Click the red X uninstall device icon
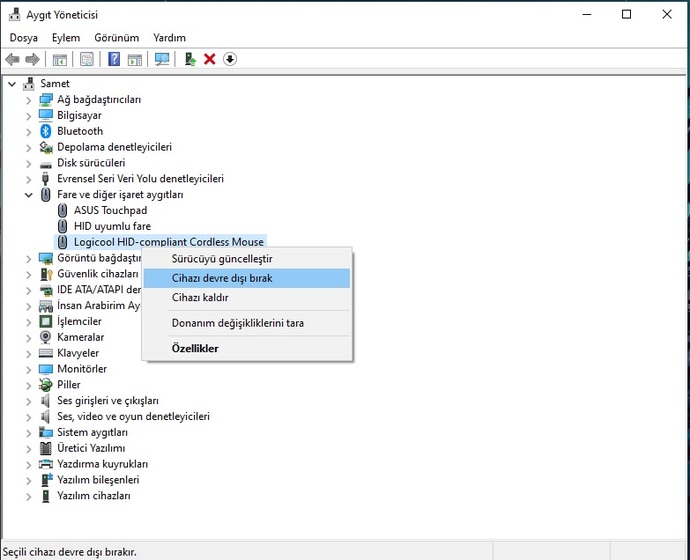This screenshot has height=560, width=690. (x=209, y=59)
